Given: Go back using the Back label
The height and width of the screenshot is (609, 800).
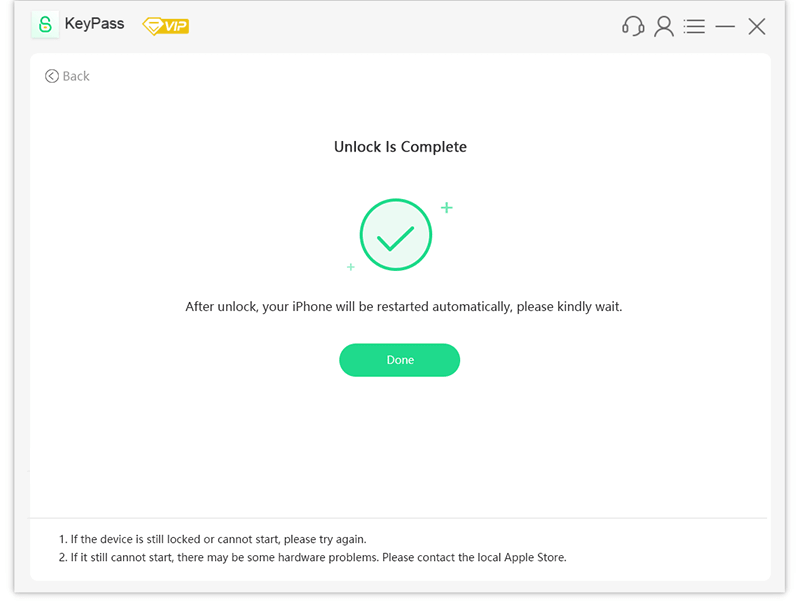Looking at the screenshot, I should 76,76.
